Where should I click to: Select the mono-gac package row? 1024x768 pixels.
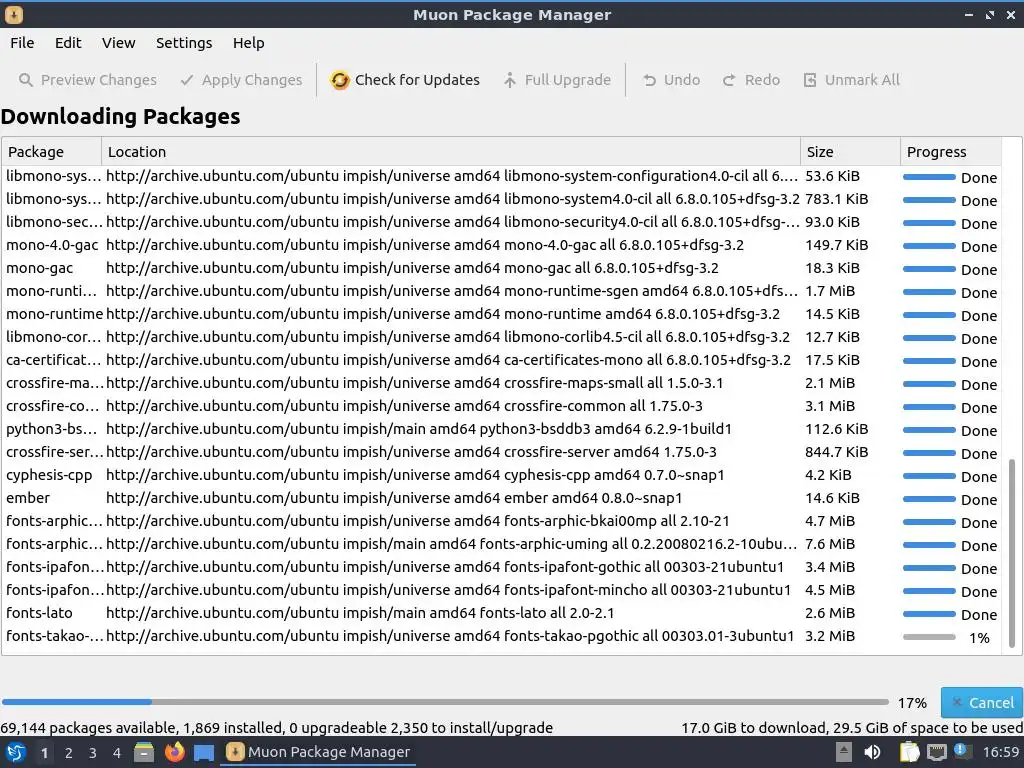click(x=501, y=268)
